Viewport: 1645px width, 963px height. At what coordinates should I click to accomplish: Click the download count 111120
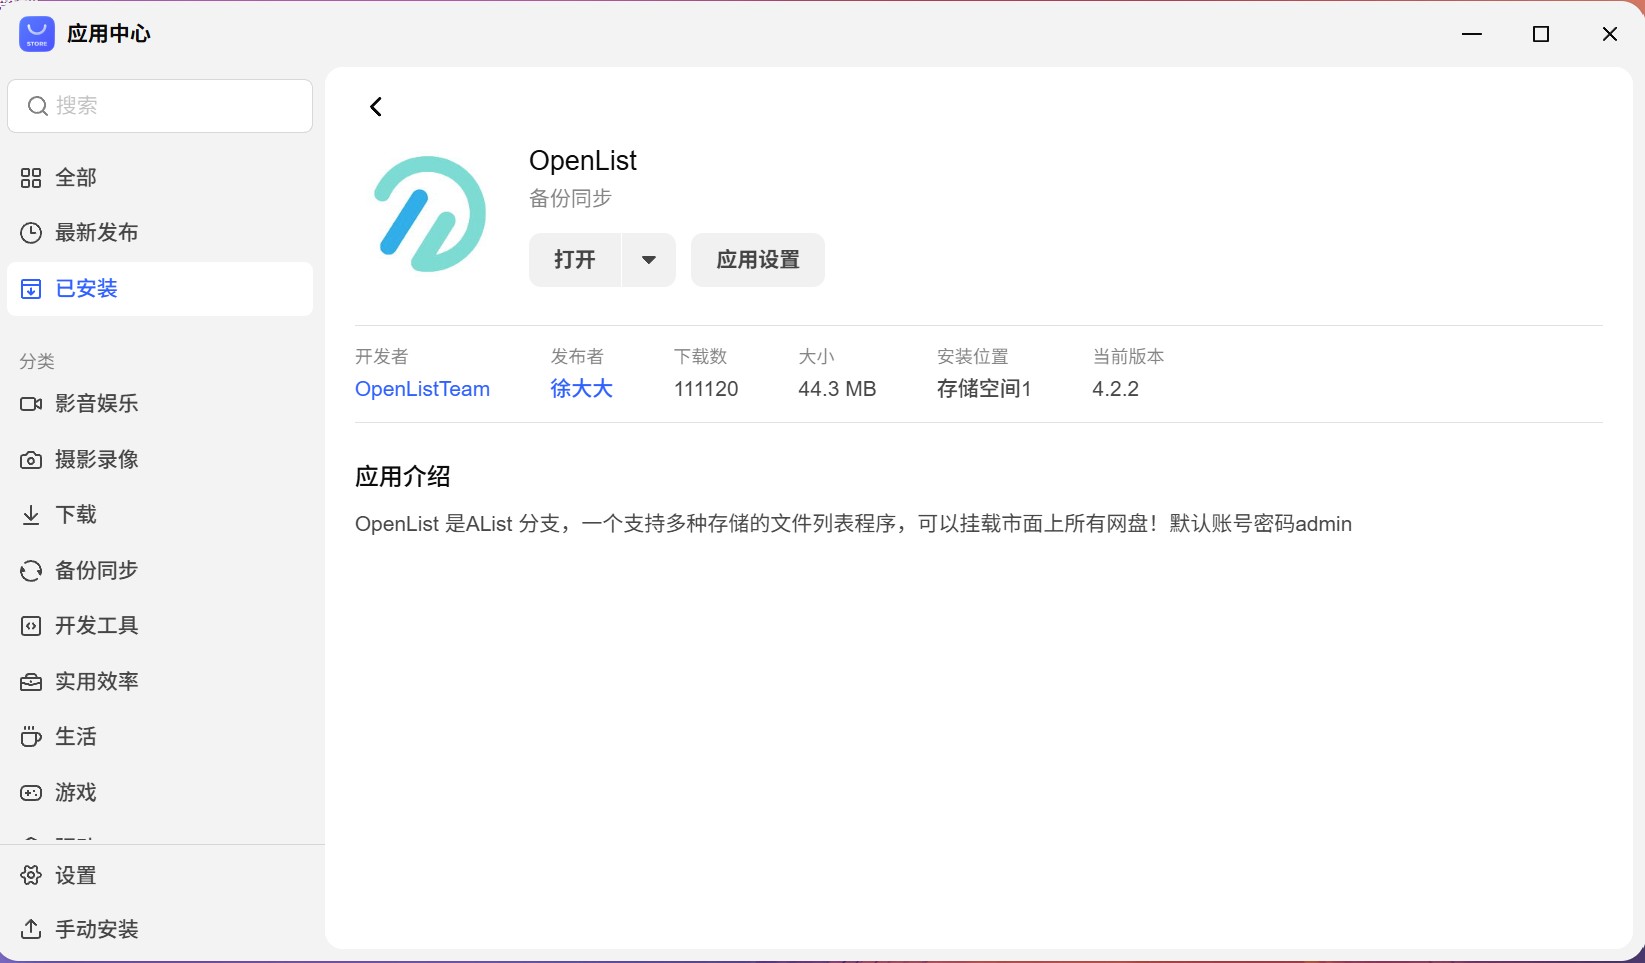pyautogui.click(x=706, y=389)
